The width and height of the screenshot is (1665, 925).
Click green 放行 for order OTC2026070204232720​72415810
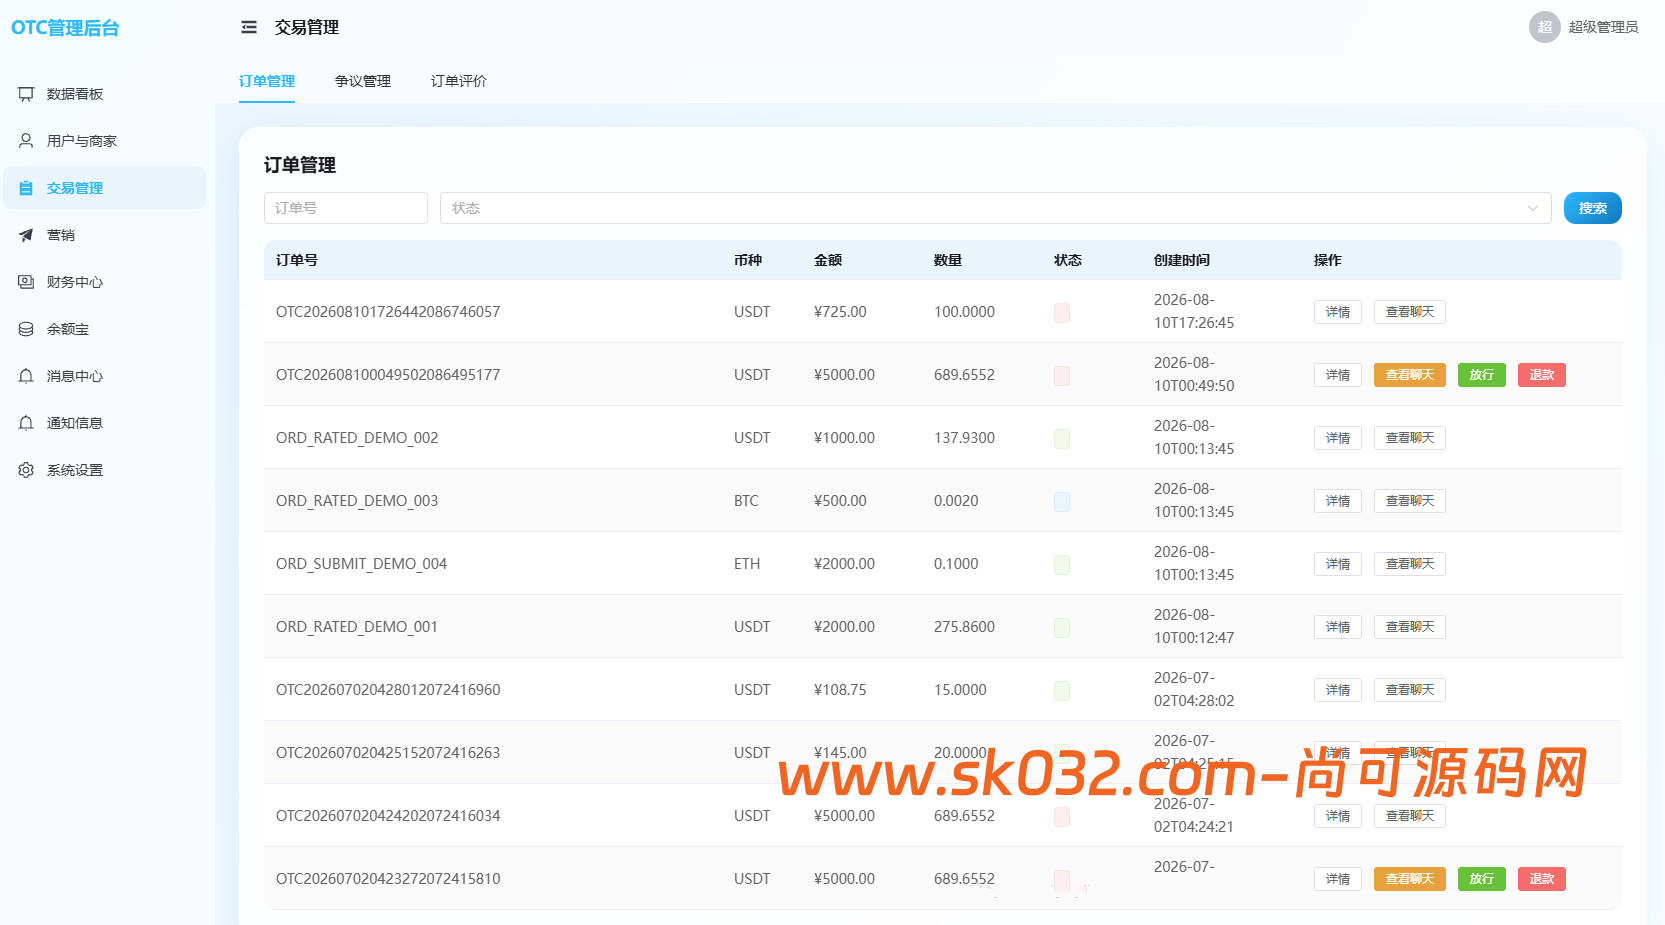coord(1481,879)
